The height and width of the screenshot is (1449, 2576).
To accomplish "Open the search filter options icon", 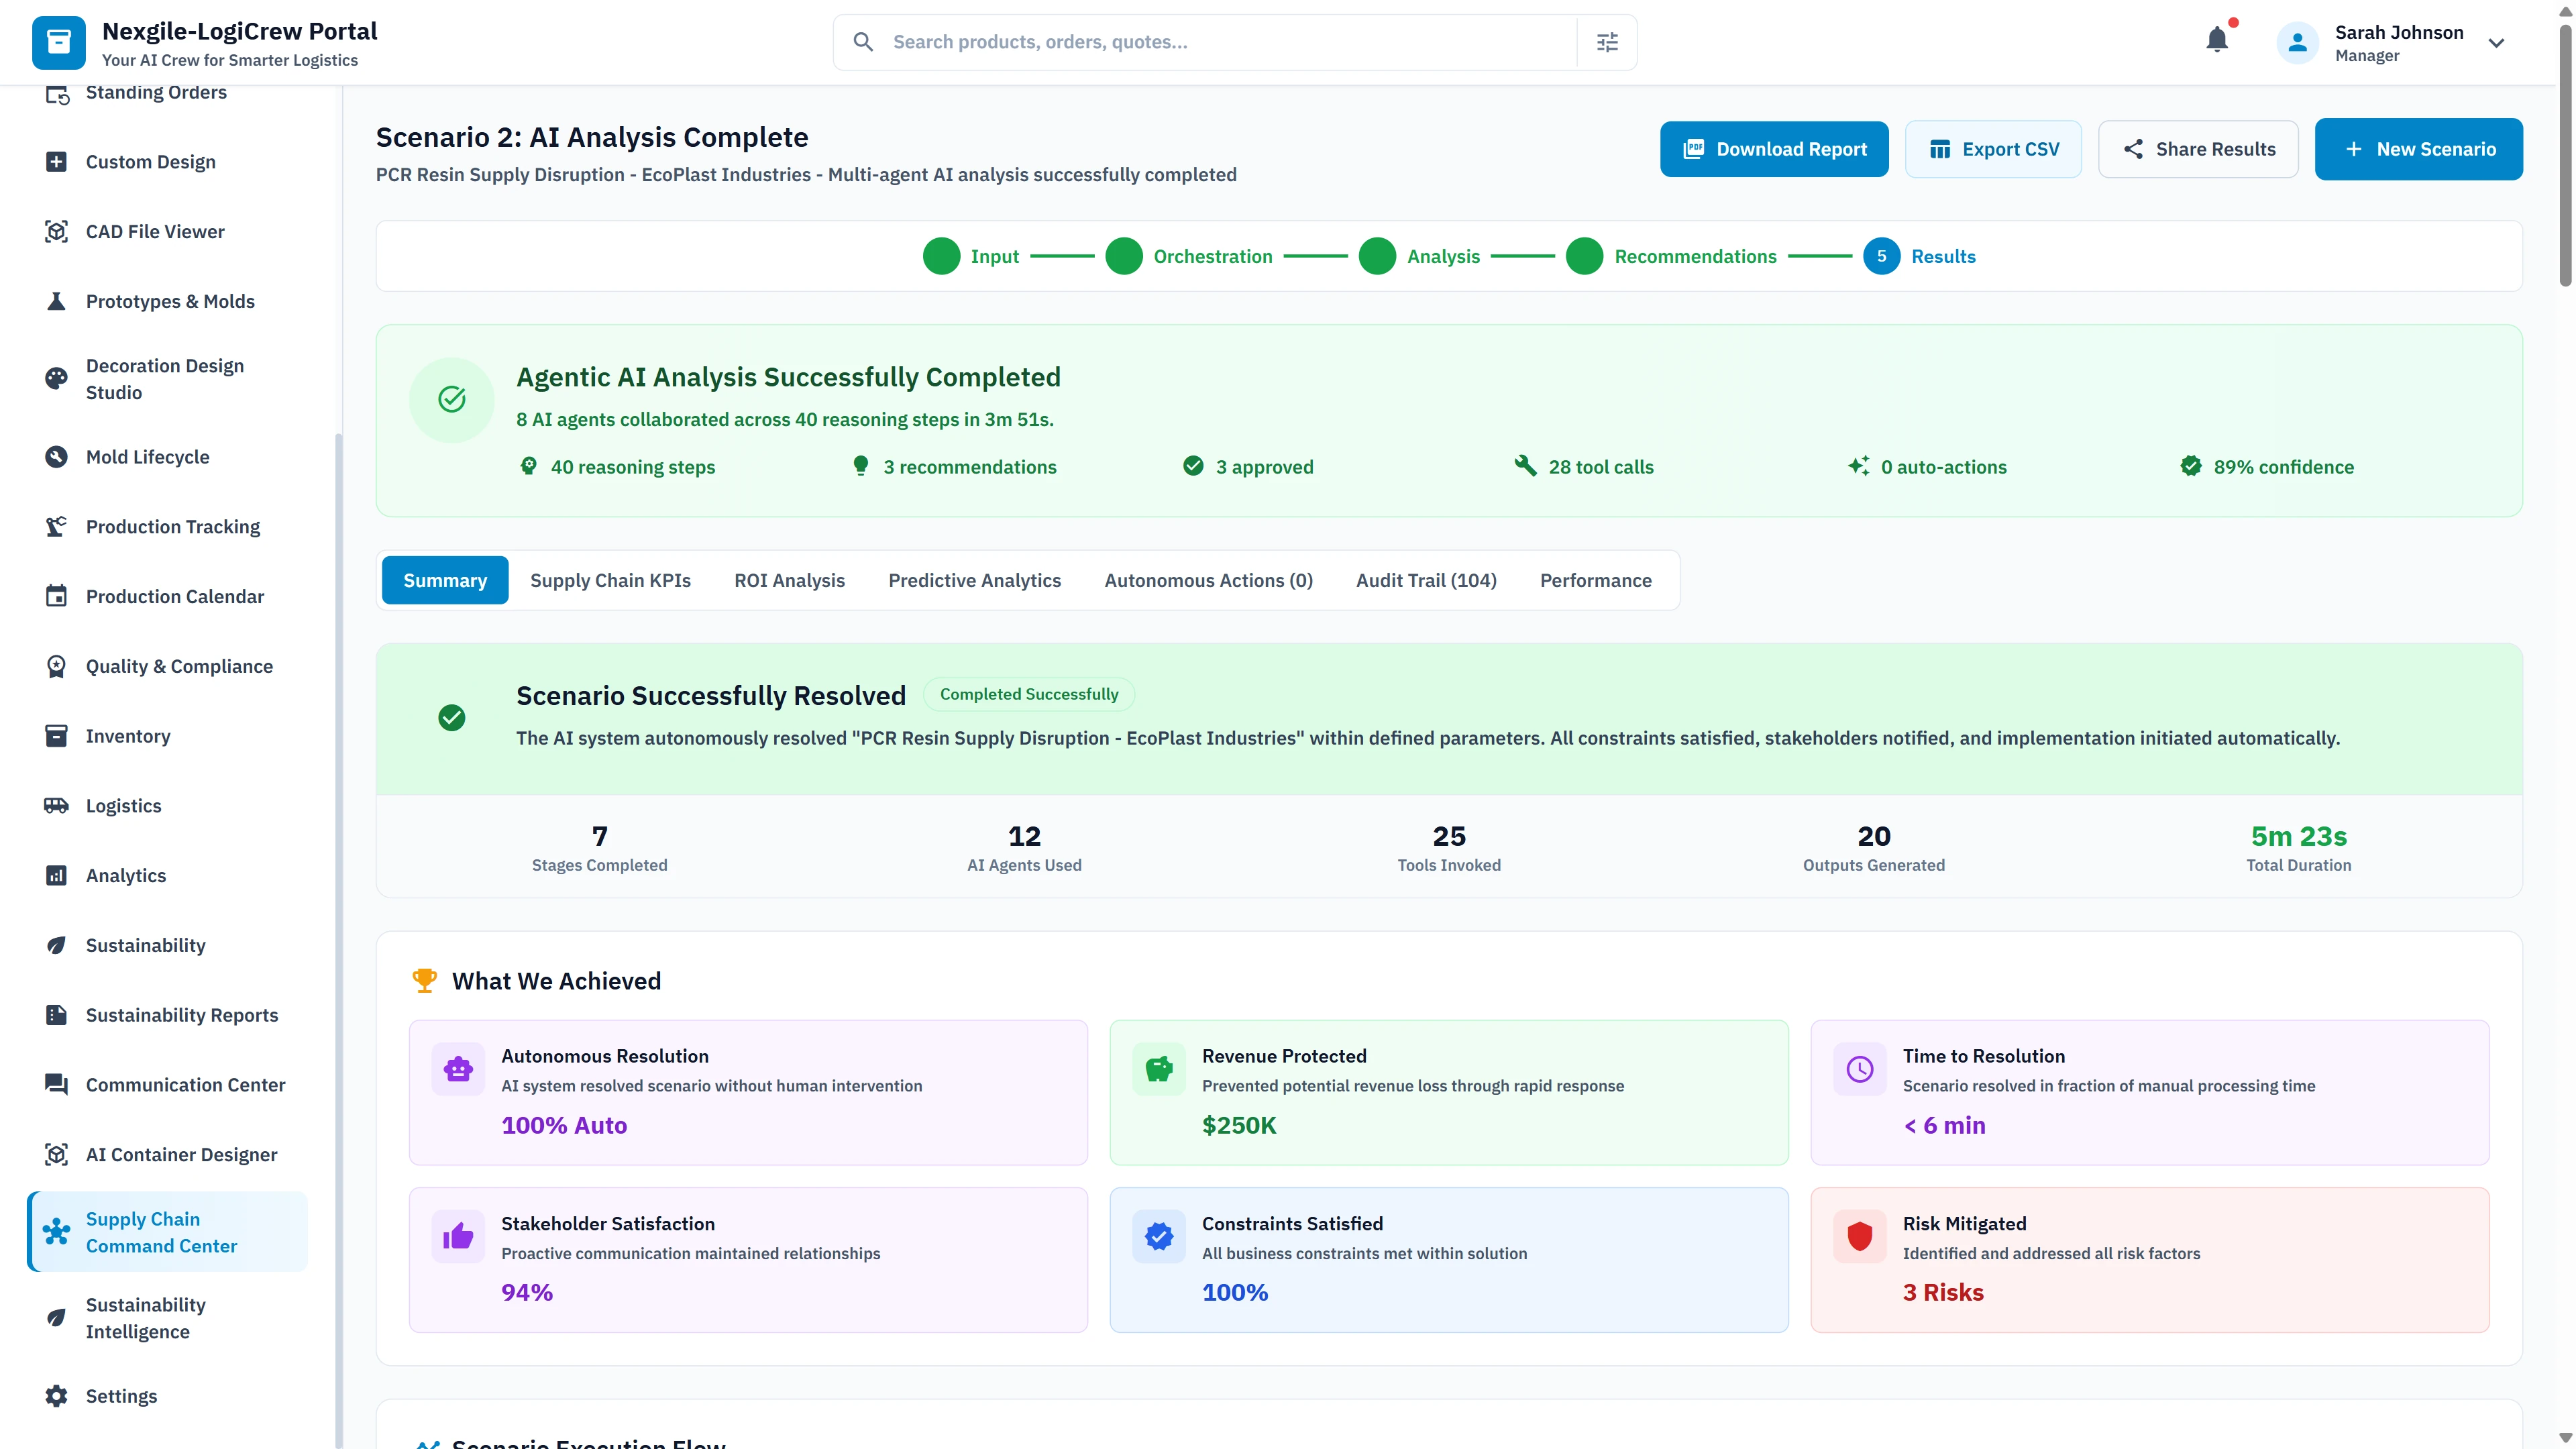I will point(1607,41).
